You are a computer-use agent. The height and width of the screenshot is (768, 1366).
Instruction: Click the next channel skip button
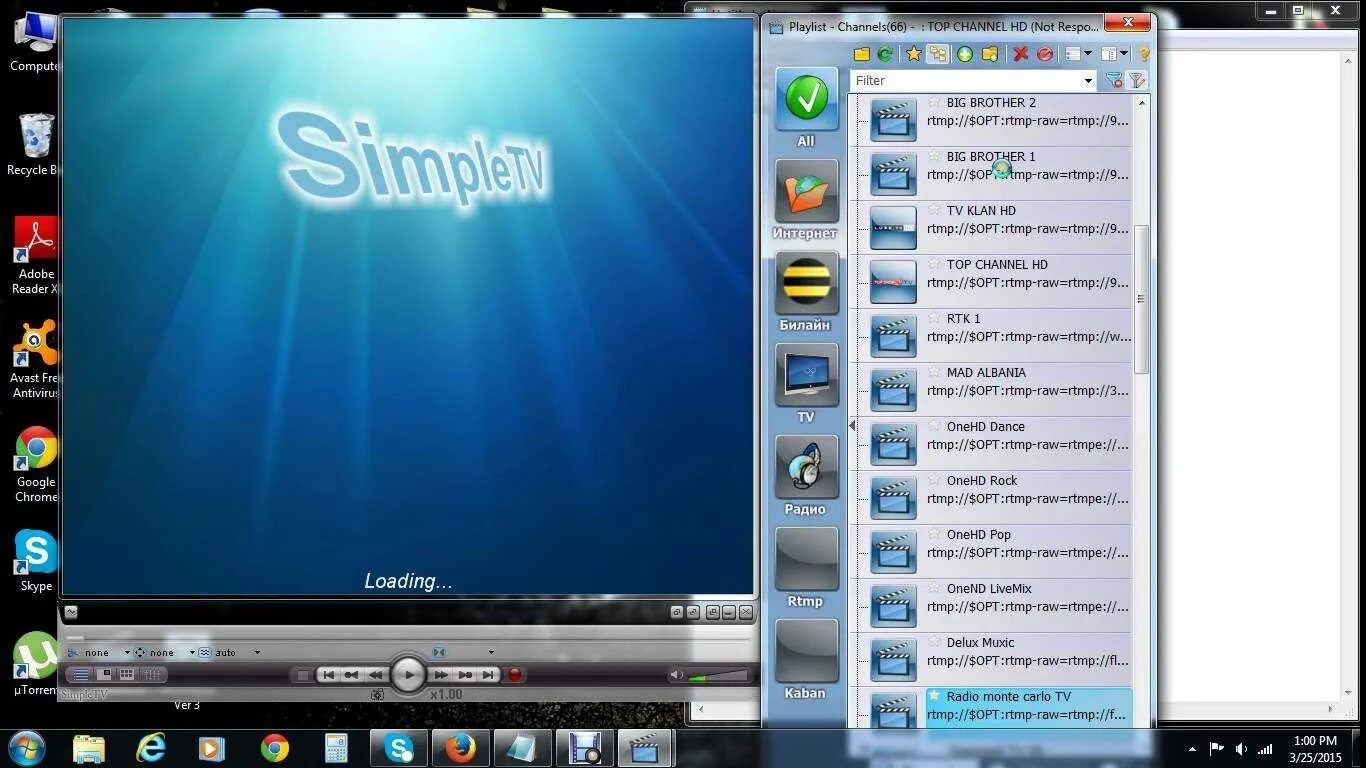pos(488,675)
